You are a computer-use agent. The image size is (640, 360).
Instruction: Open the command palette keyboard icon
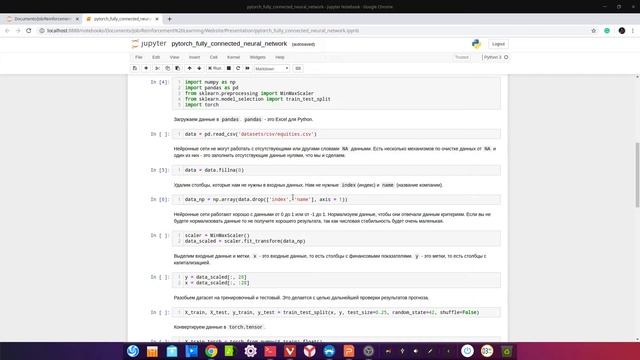click(298, 69)
